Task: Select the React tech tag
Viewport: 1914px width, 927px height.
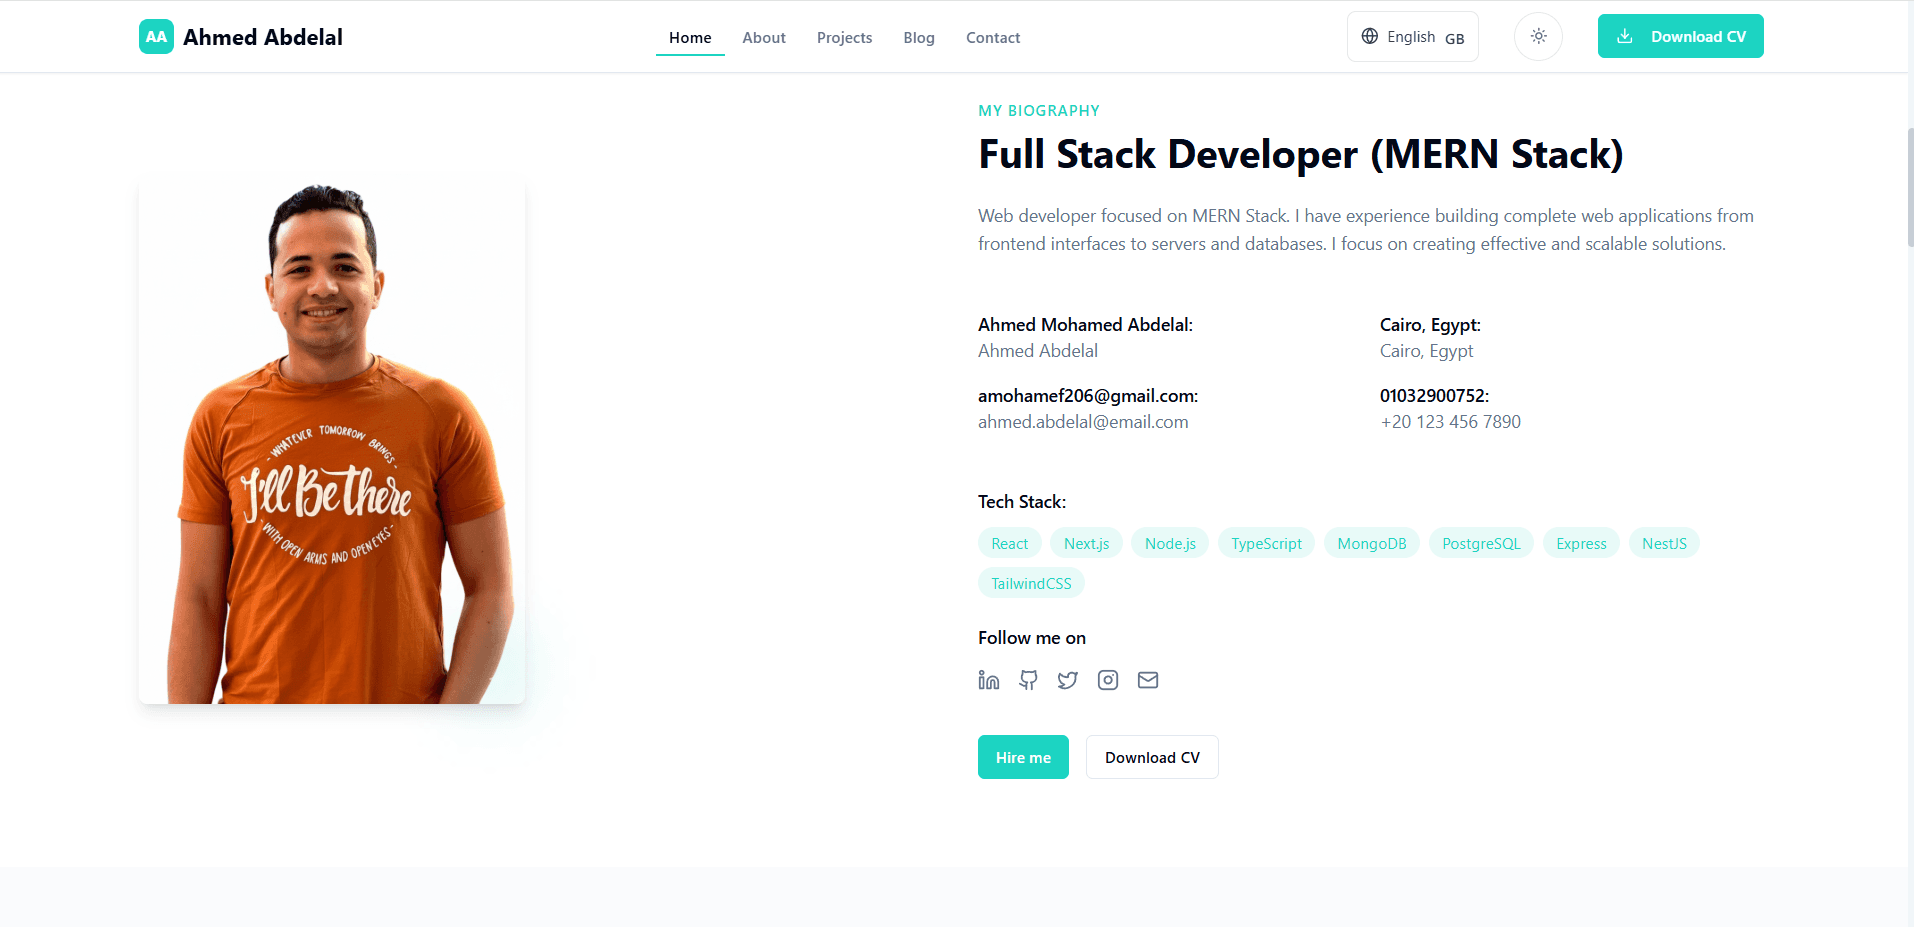Action: (x=1010, y=543)
